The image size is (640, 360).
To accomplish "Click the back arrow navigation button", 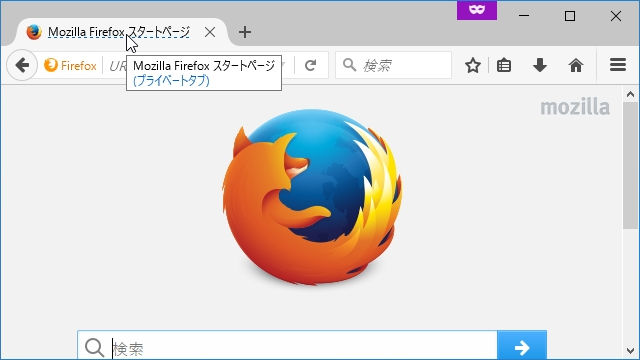I will coord(22,65).
